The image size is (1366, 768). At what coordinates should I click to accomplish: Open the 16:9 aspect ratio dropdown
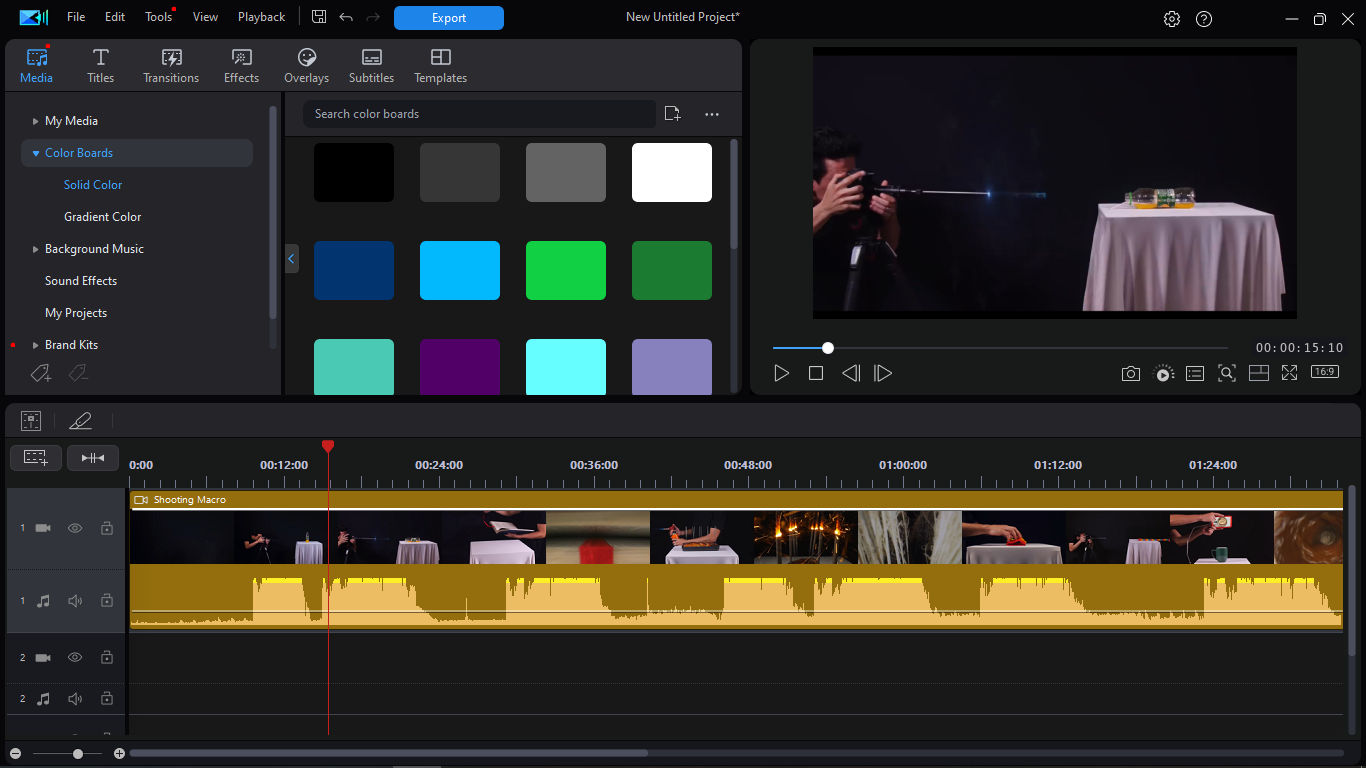coord(1324,372)
